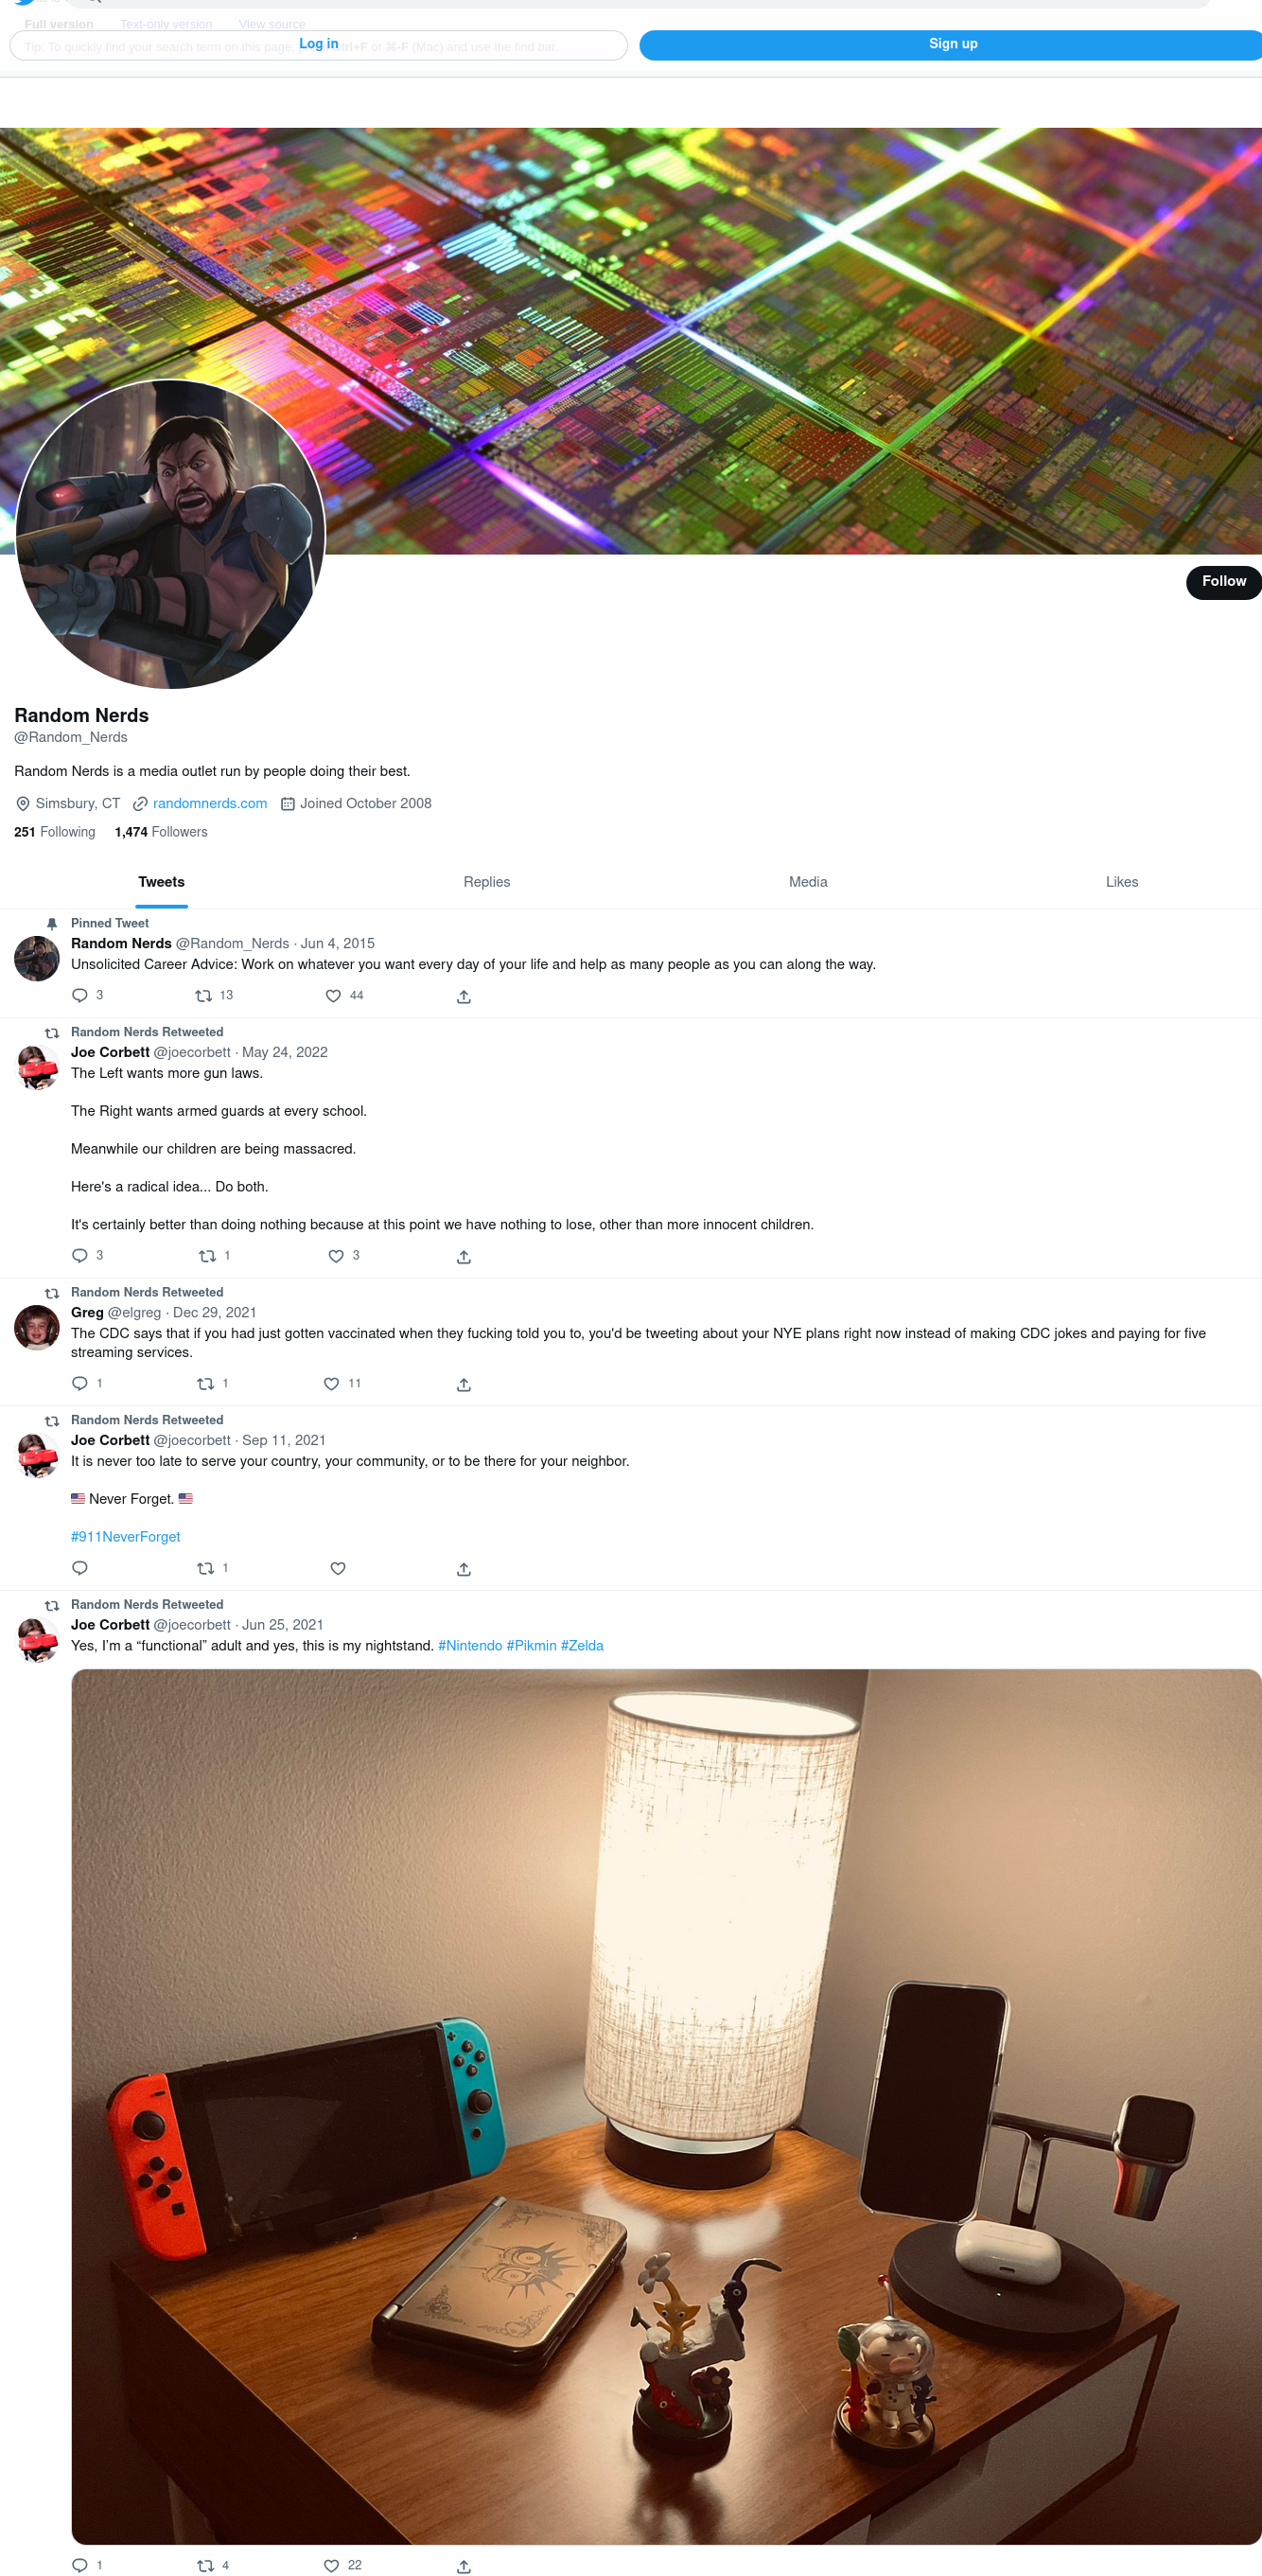Viewport: 1262px width, 2576px height.
Task: Like the #911NeverForget tweet
Action: coord(338,1568)
